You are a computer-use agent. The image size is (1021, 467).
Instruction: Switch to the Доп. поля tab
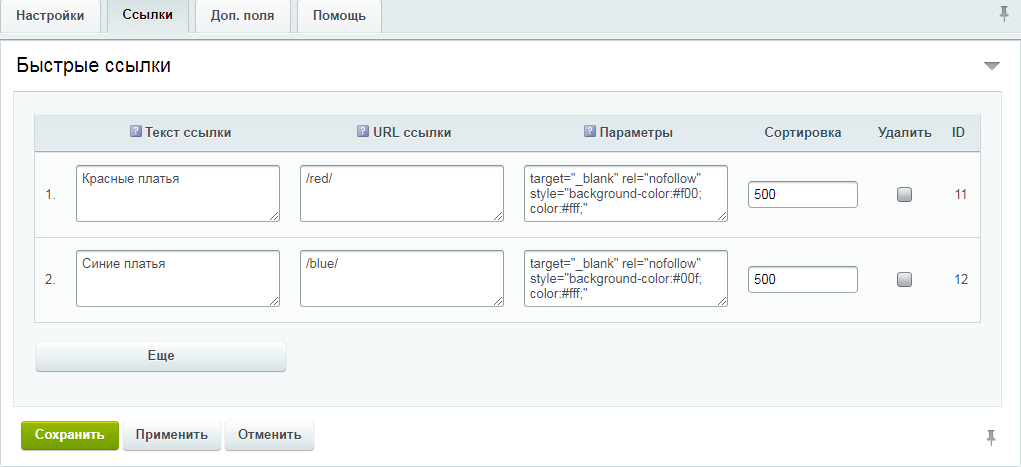click(242, 16)
